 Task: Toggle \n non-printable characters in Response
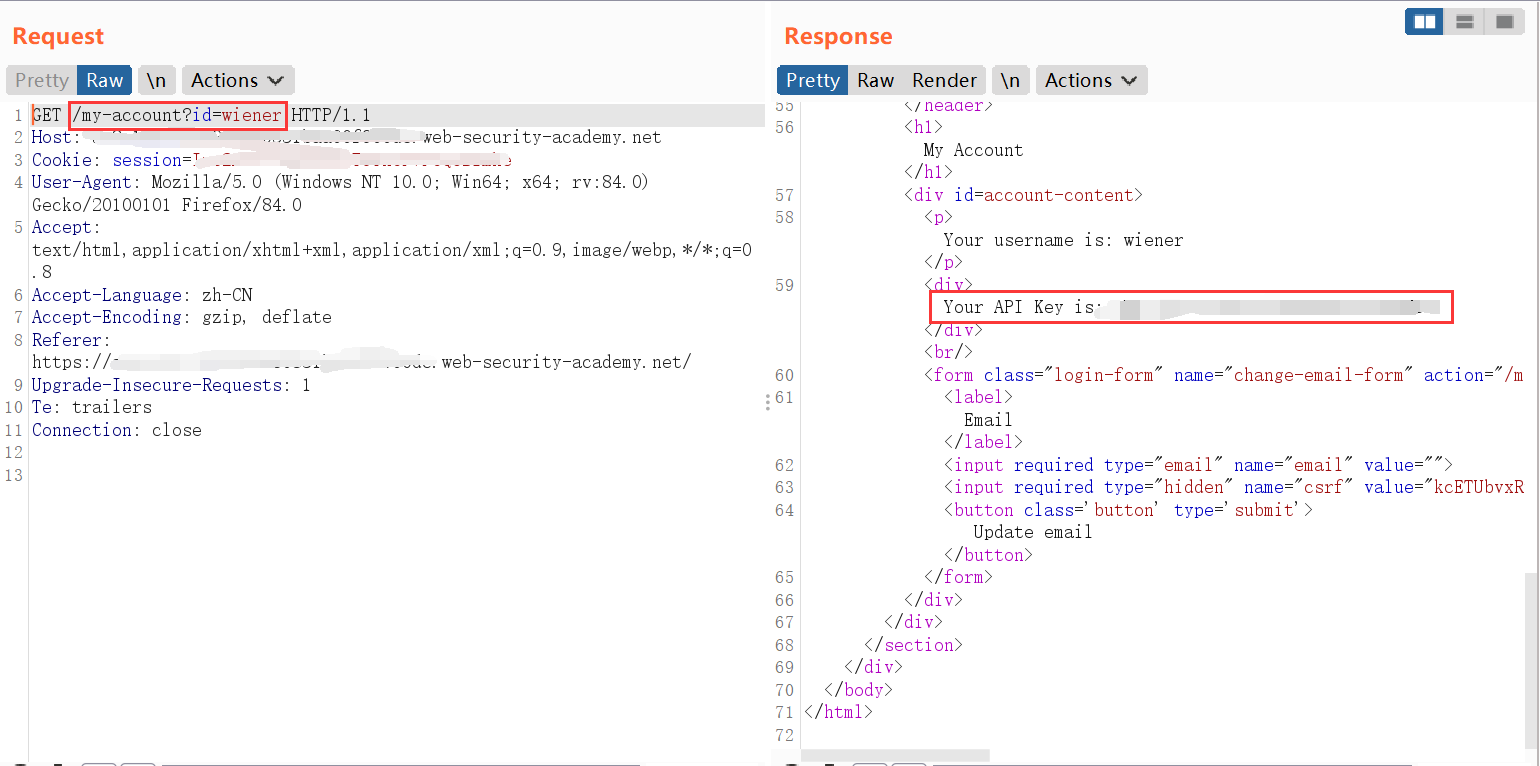pyautogui.click(x=1010, y=81)
